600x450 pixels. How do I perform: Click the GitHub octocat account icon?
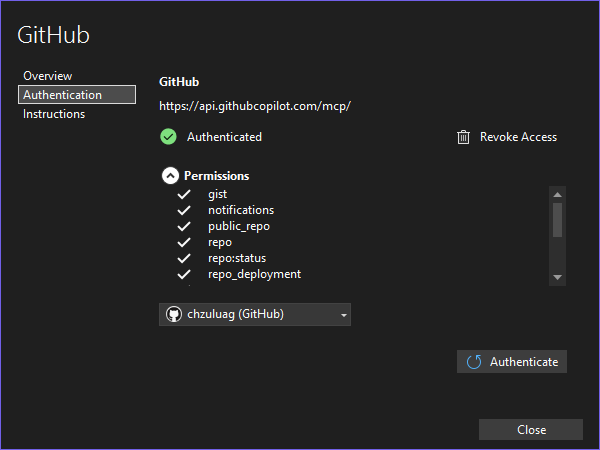tap(174, 315)
